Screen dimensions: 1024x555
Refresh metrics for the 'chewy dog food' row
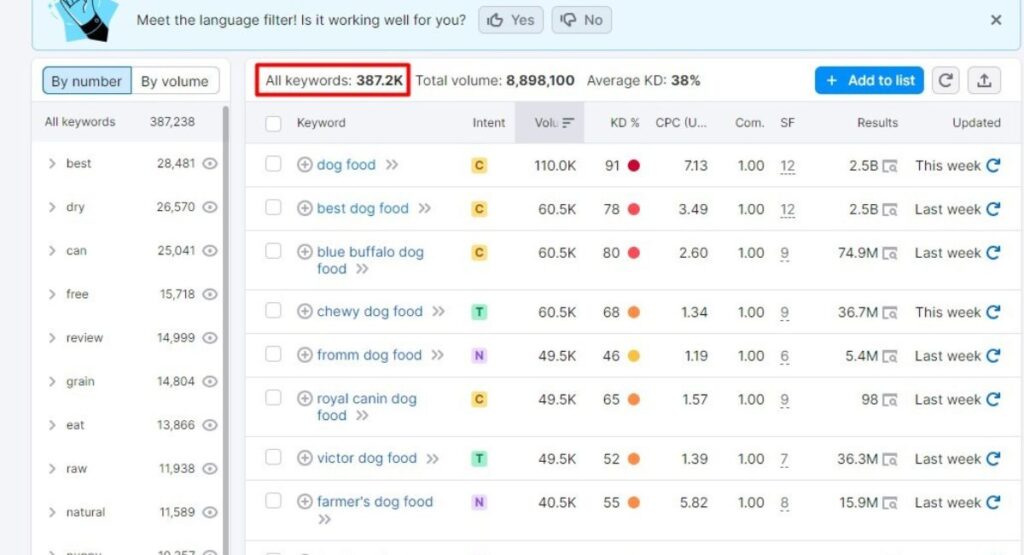(993, 312)
